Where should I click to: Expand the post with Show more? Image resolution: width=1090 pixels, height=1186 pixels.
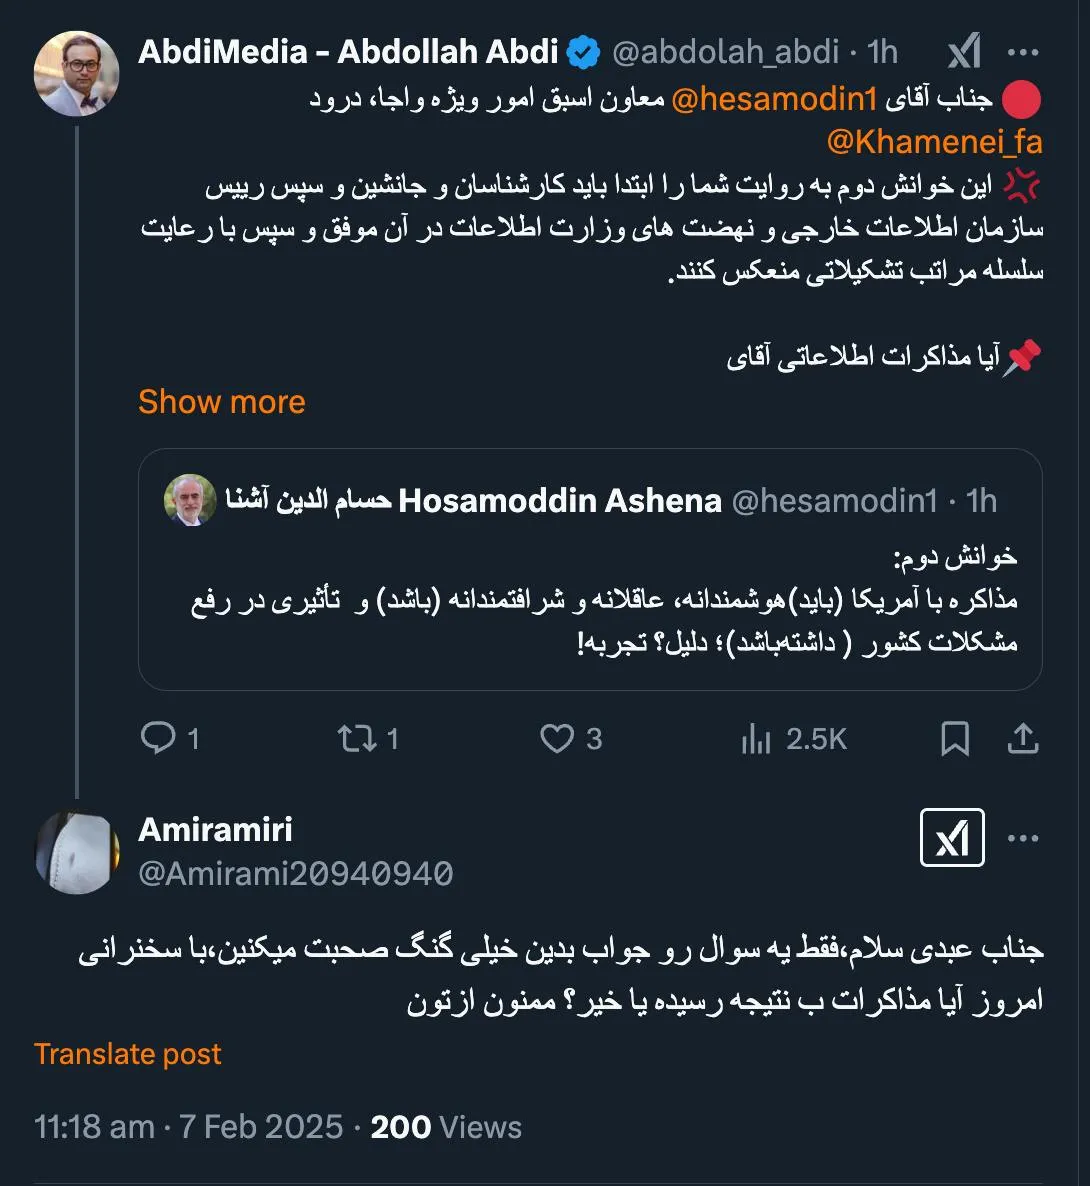[222, 402]
